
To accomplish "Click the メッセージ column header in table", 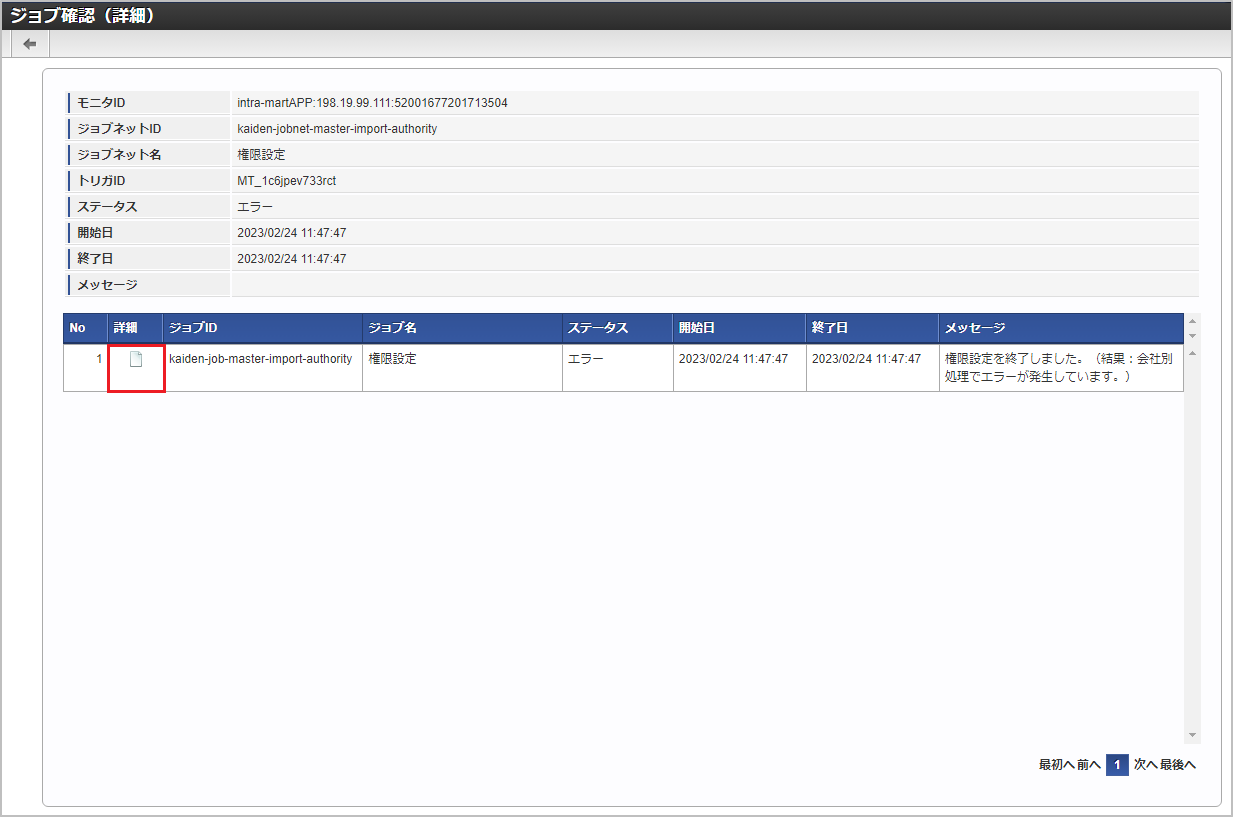I will [x=1061, y=328].
